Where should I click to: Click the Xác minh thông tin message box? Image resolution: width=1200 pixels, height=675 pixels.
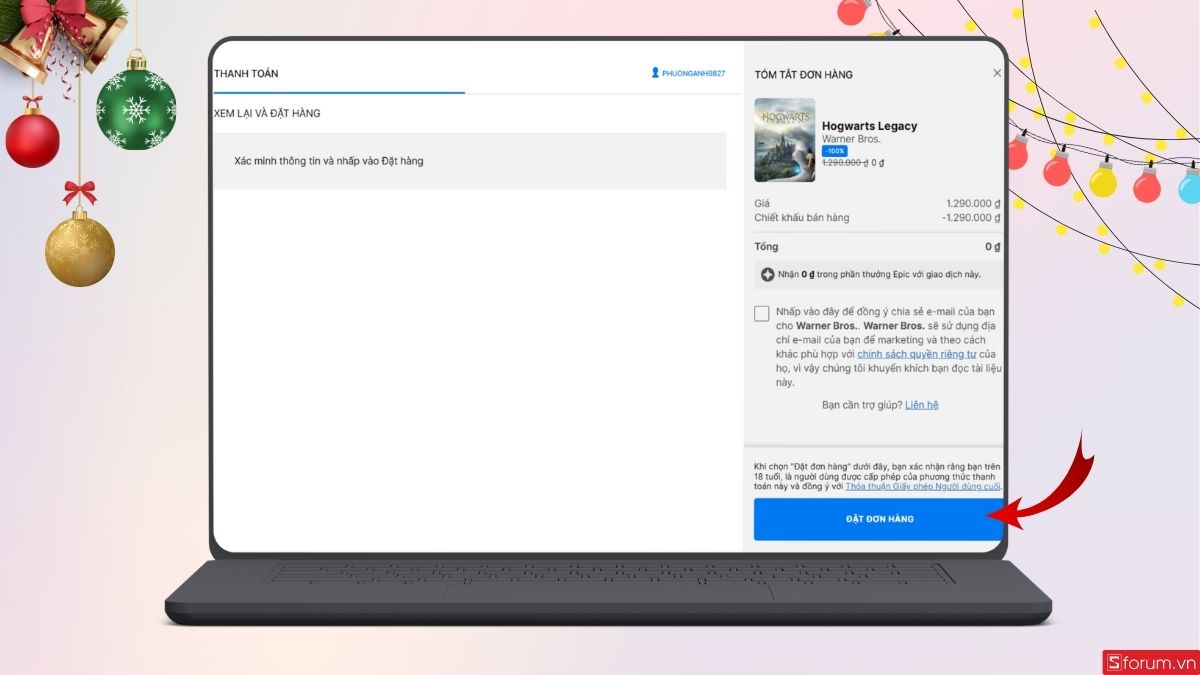[470, 161]
